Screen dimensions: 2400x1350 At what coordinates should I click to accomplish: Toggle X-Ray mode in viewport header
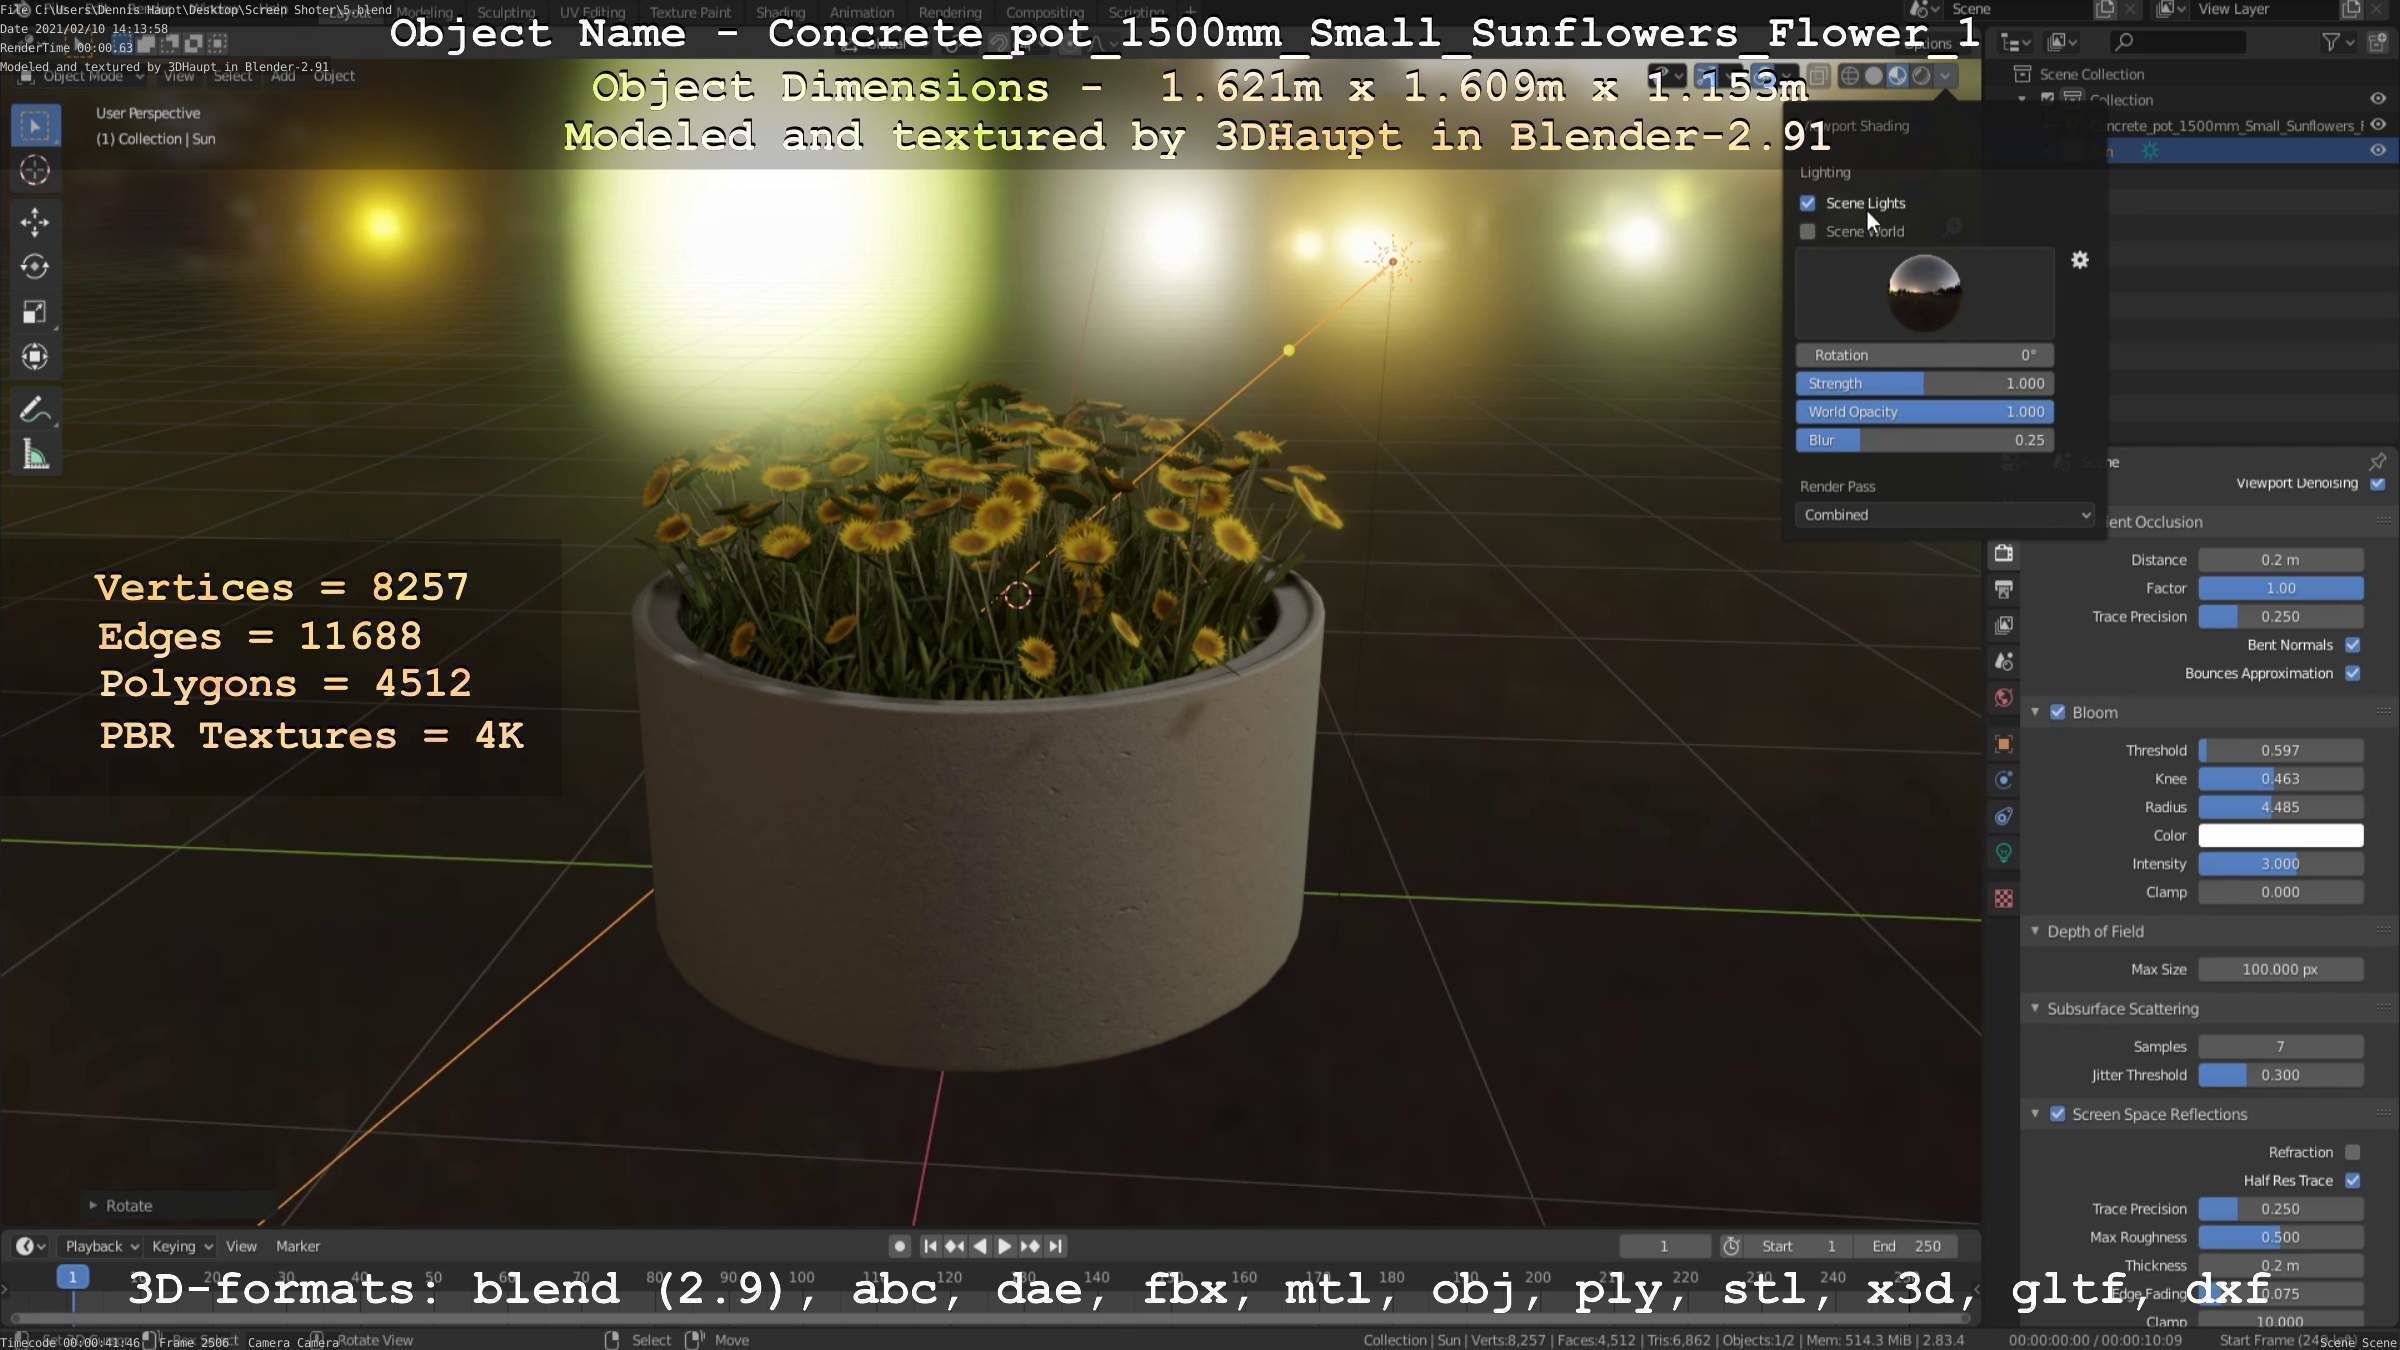[1819, 76]
